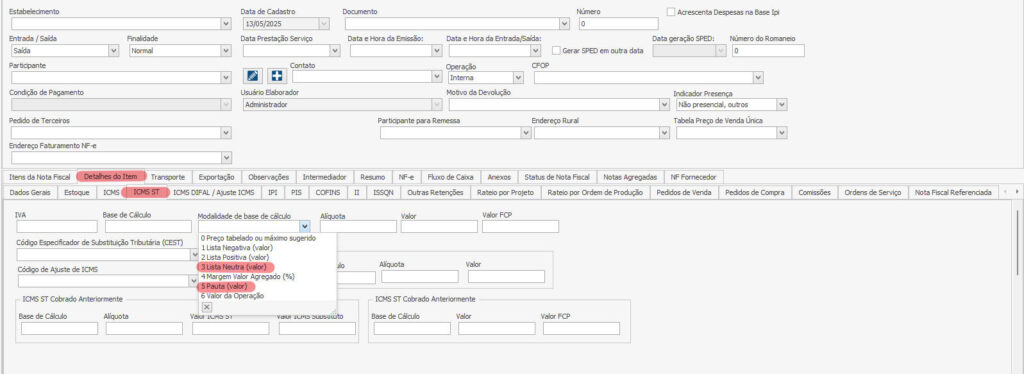This screenshot has width=1024, height=374.
Task: Choose 2 Lista Positiva (valor) option
Action: (x=268, y=257)
